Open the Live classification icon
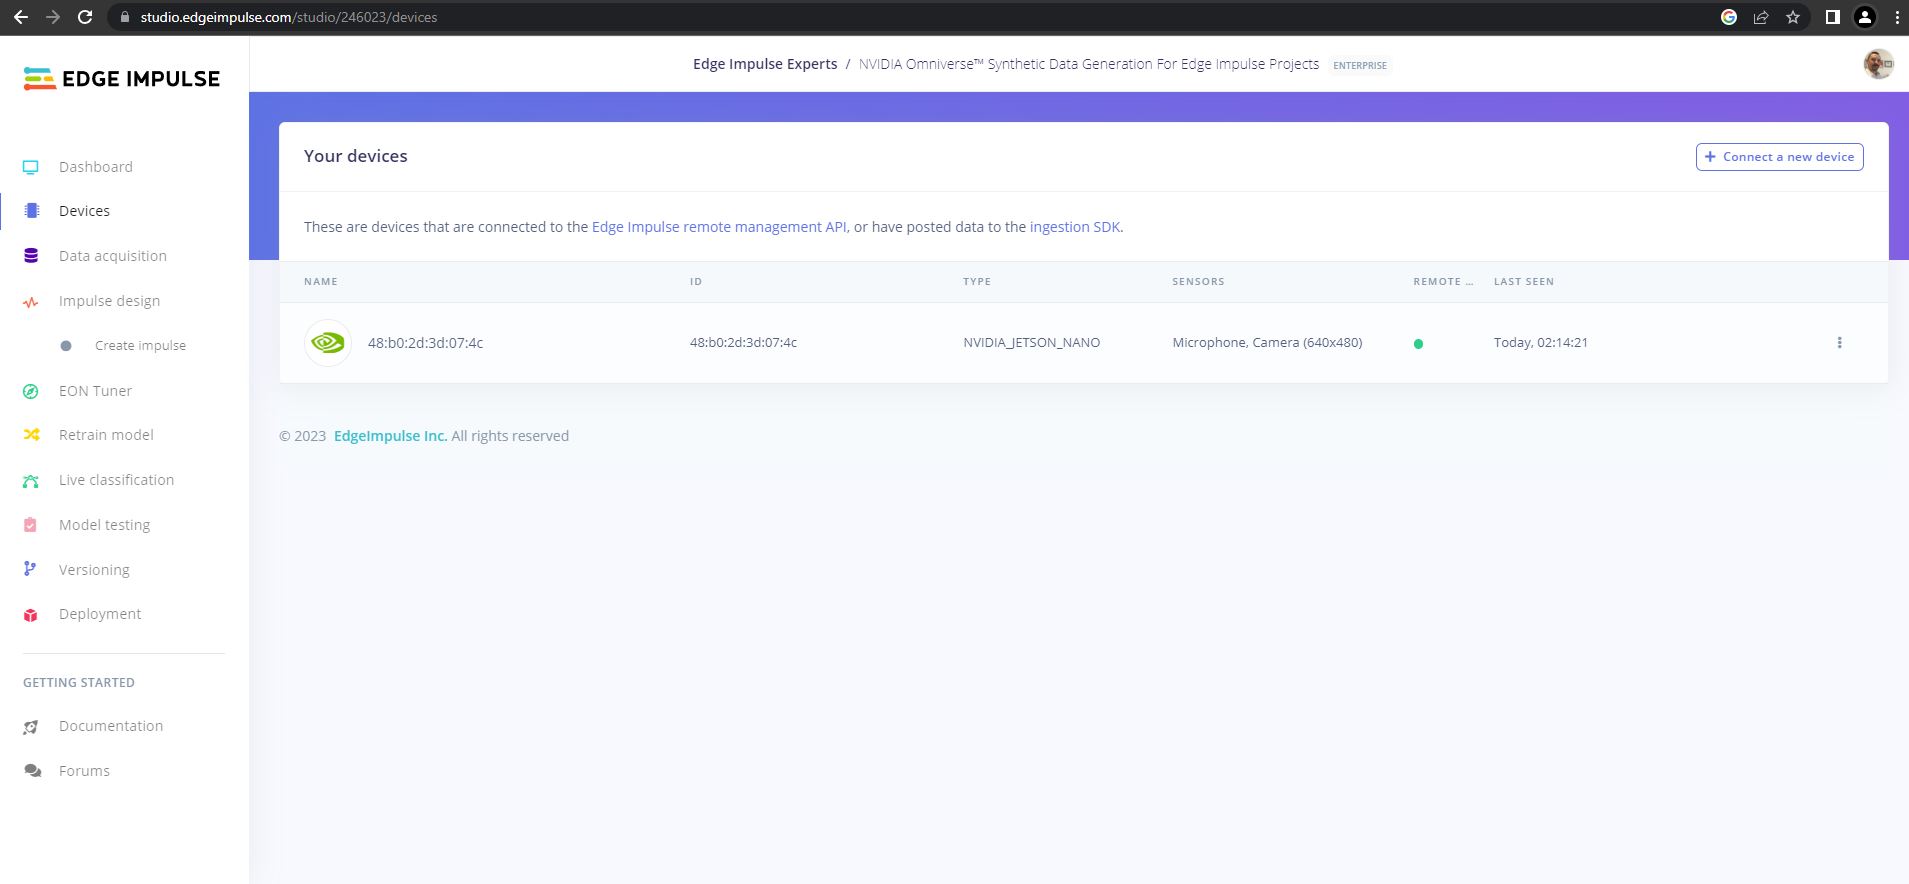The height and width of the screenshot is (884, 1909). [x=31, y=481]
